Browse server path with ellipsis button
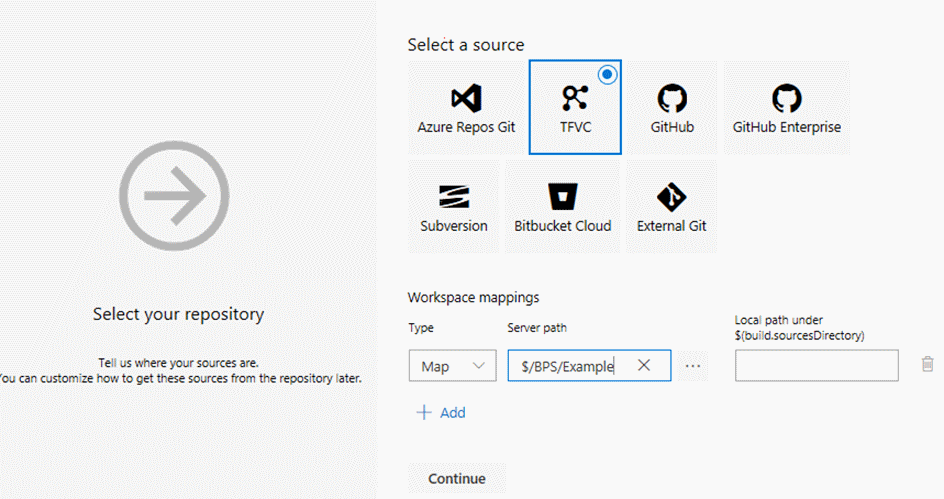944x499 pixels. pos(693,365)
